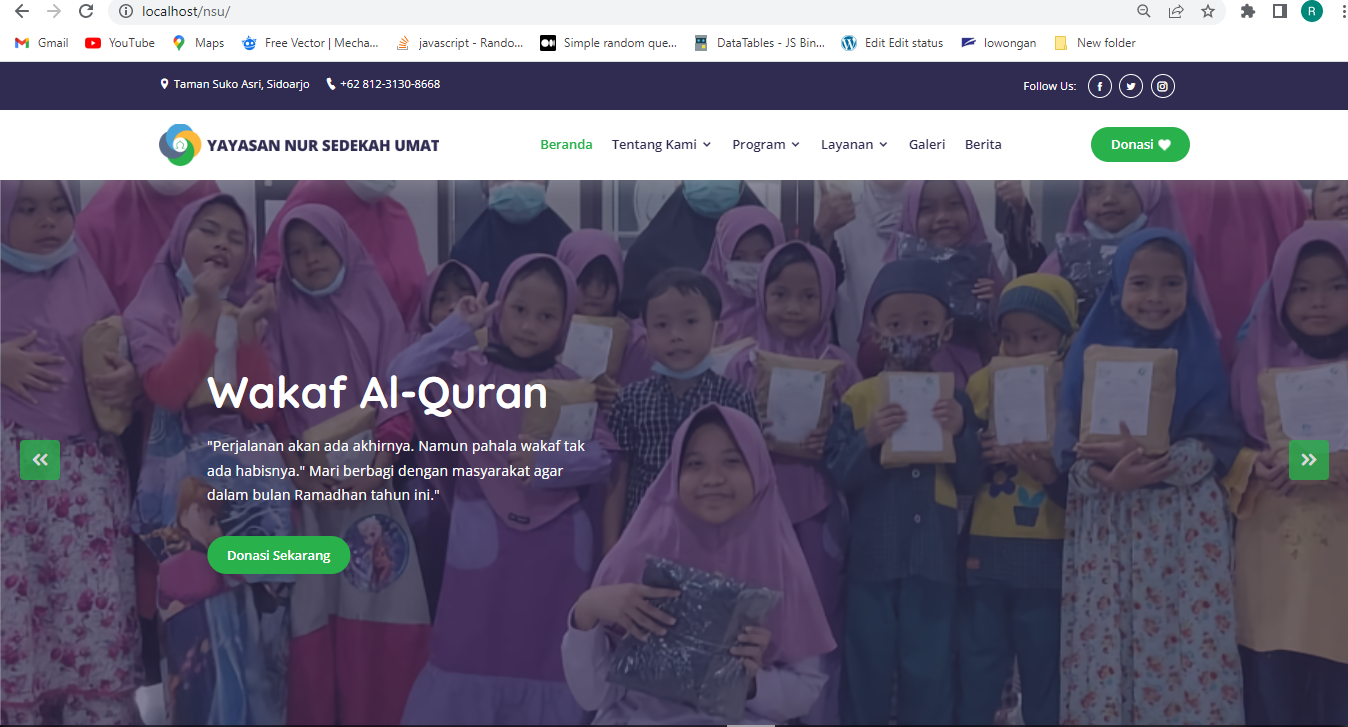The height and width of the screenshot is (727, 1348).
Task: Expand the Program dropdown menu
Action: coord(766,145)
